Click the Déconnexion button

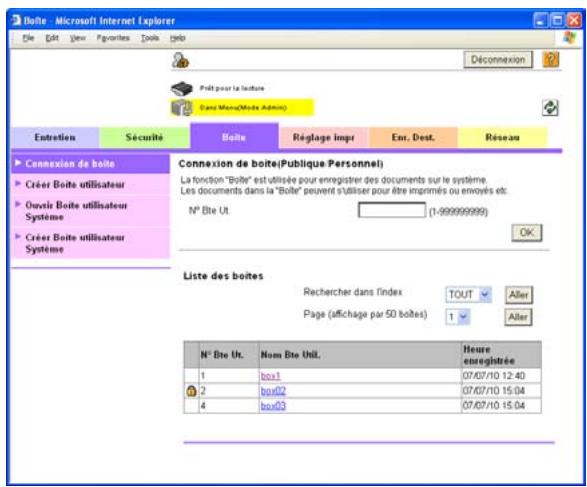(498, 60)
